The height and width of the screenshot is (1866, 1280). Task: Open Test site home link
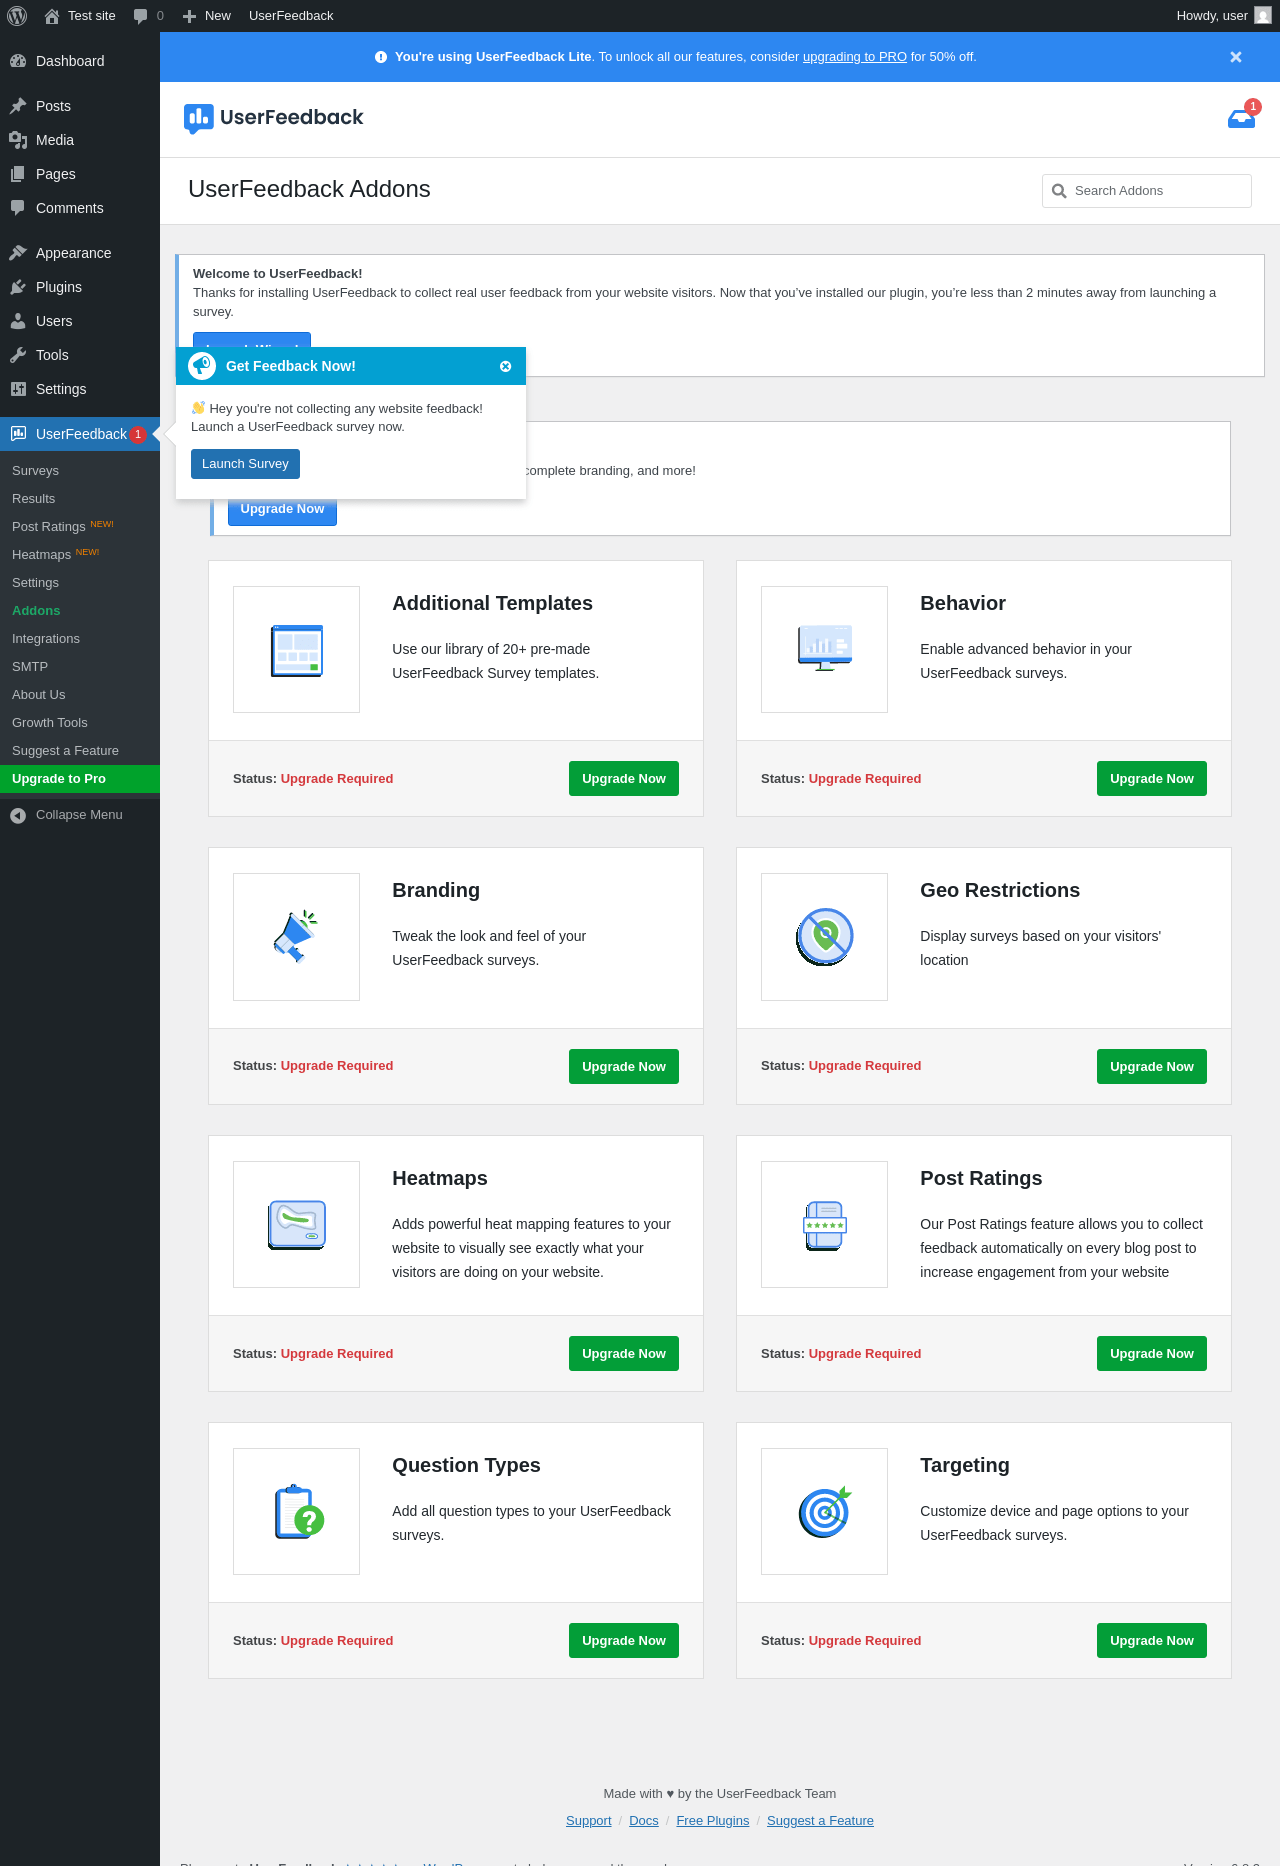(80, 16)
